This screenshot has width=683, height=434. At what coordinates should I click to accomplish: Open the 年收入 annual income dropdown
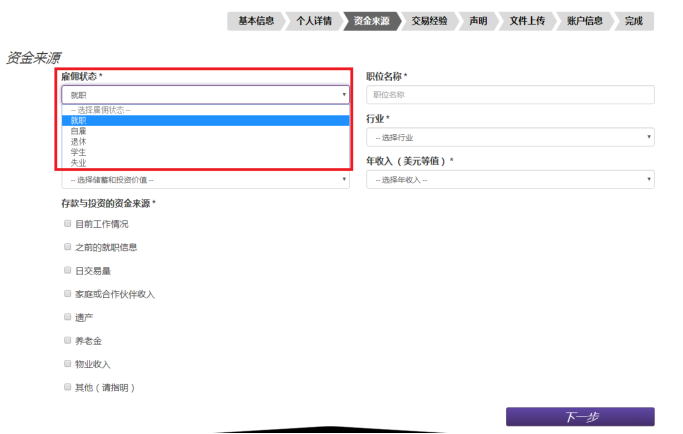click(x=510, y=180)
